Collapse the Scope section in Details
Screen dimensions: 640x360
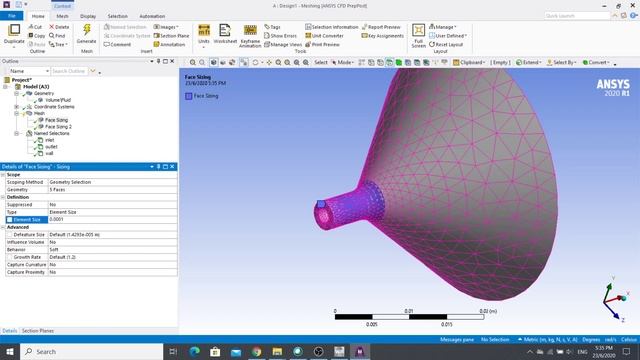coord(3,175)
